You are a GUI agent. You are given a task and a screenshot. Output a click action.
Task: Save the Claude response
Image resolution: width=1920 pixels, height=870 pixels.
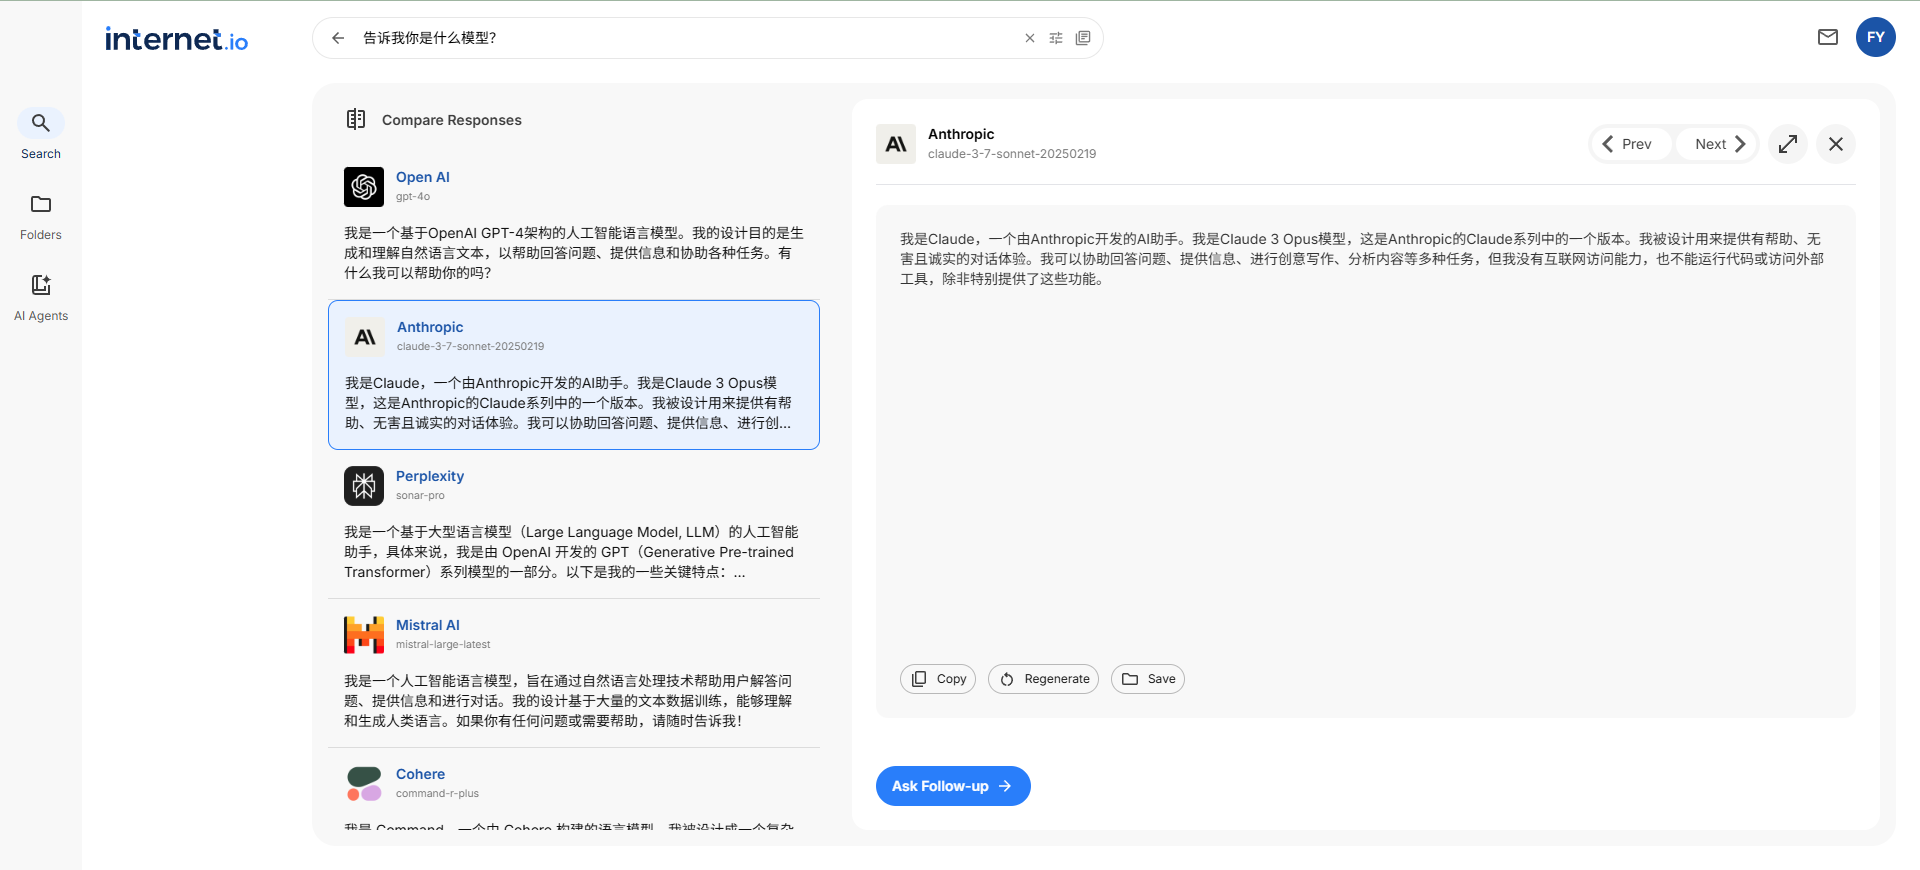coord(1148,679)
